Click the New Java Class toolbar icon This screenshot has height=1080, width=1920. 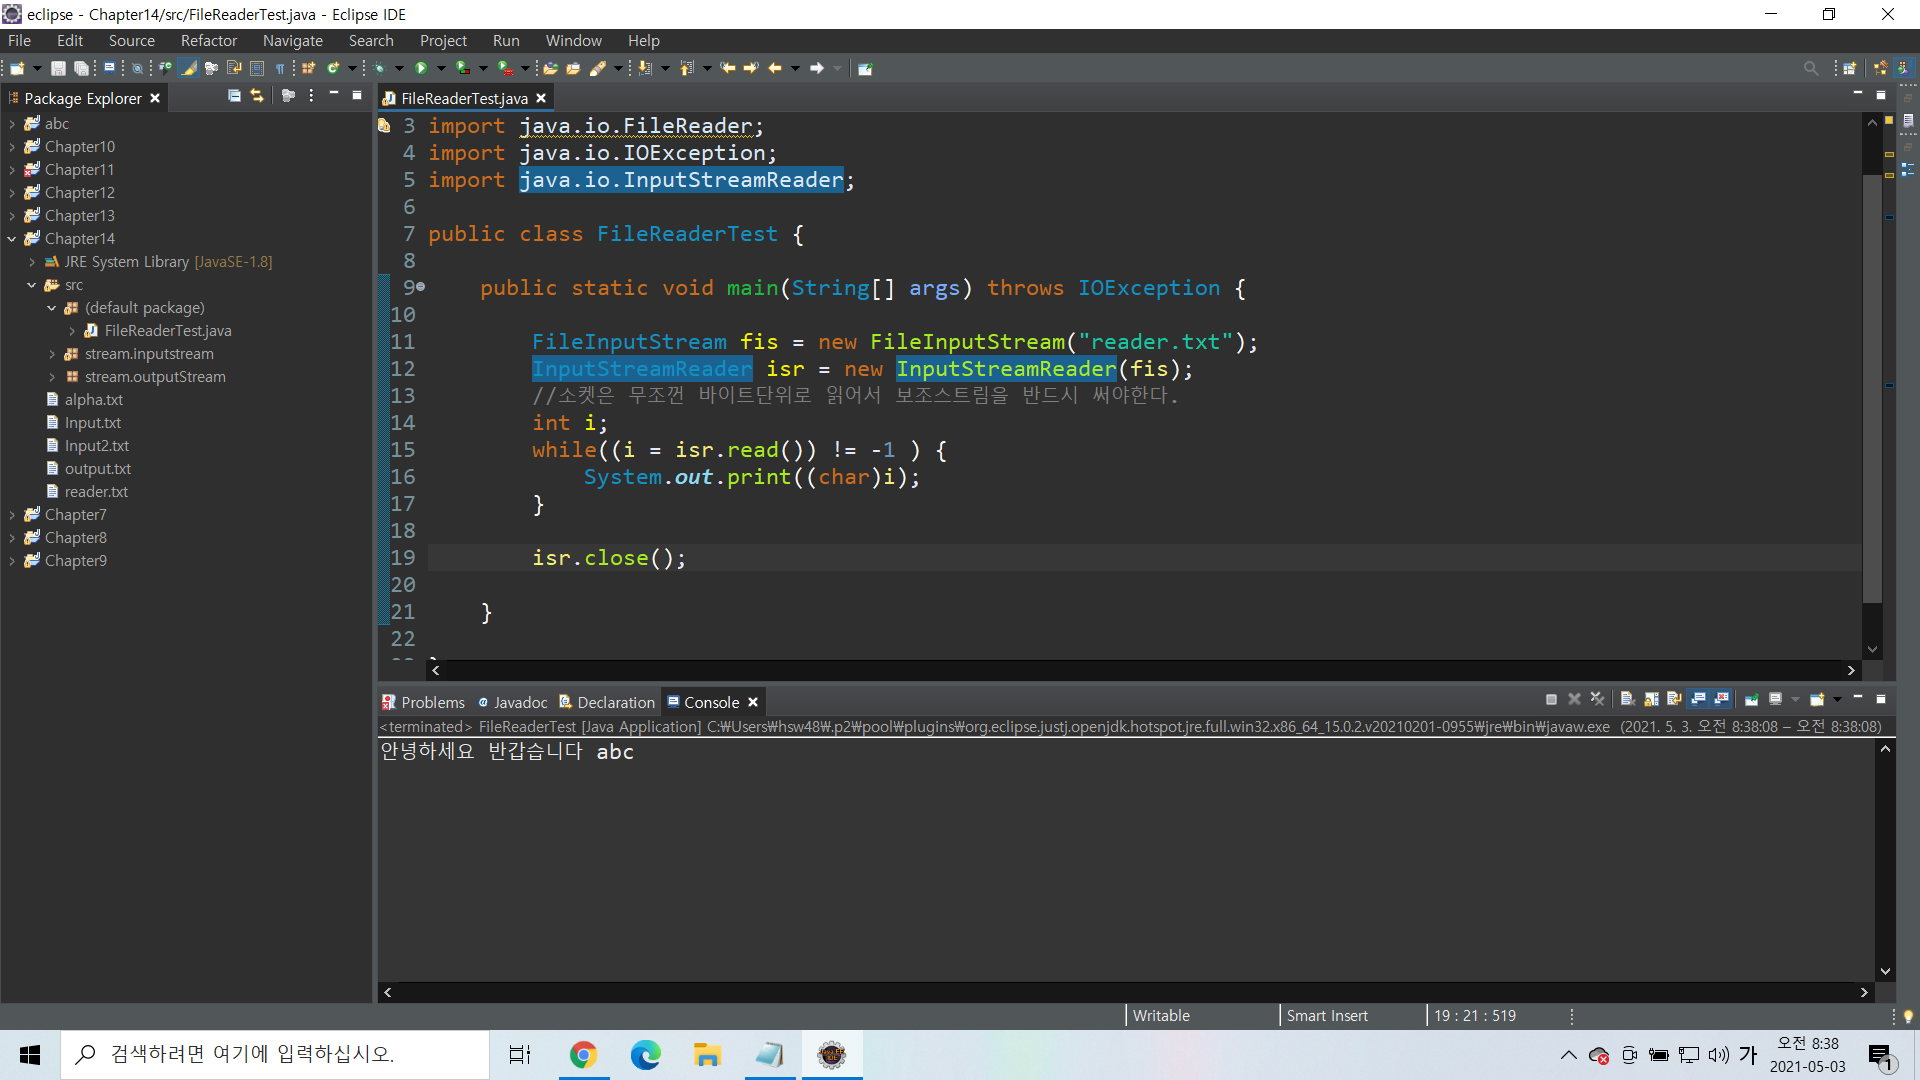point(333,68)
